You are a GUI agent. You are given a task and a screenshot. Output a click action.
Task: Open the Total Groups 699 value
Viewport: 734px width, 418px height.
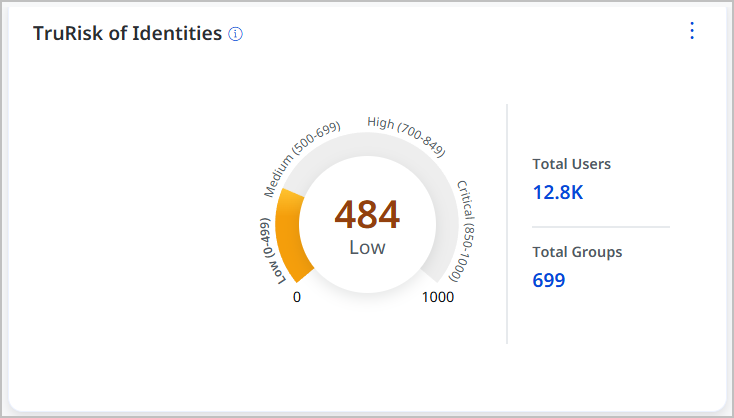pos(549,280)
